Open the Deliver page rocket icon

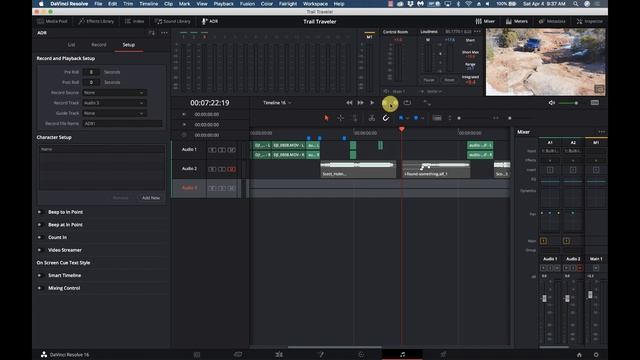pos(443,354)
